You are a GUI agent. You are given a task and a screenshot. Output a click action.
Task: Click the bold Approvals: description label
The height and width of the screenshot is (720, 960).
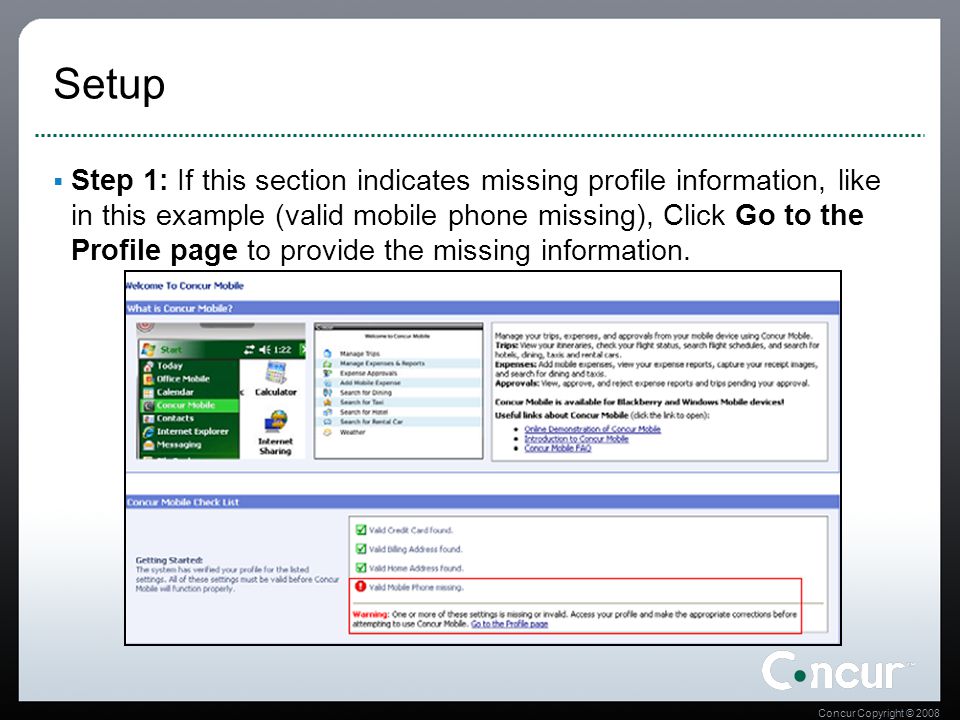(517, 383)
